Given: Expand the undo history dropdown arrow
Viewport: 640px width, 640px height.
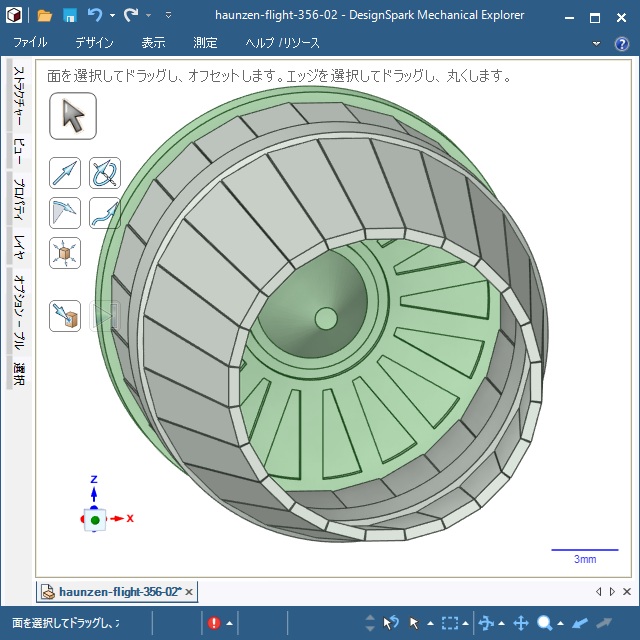Looking at the screenshot, I should 112,16.
